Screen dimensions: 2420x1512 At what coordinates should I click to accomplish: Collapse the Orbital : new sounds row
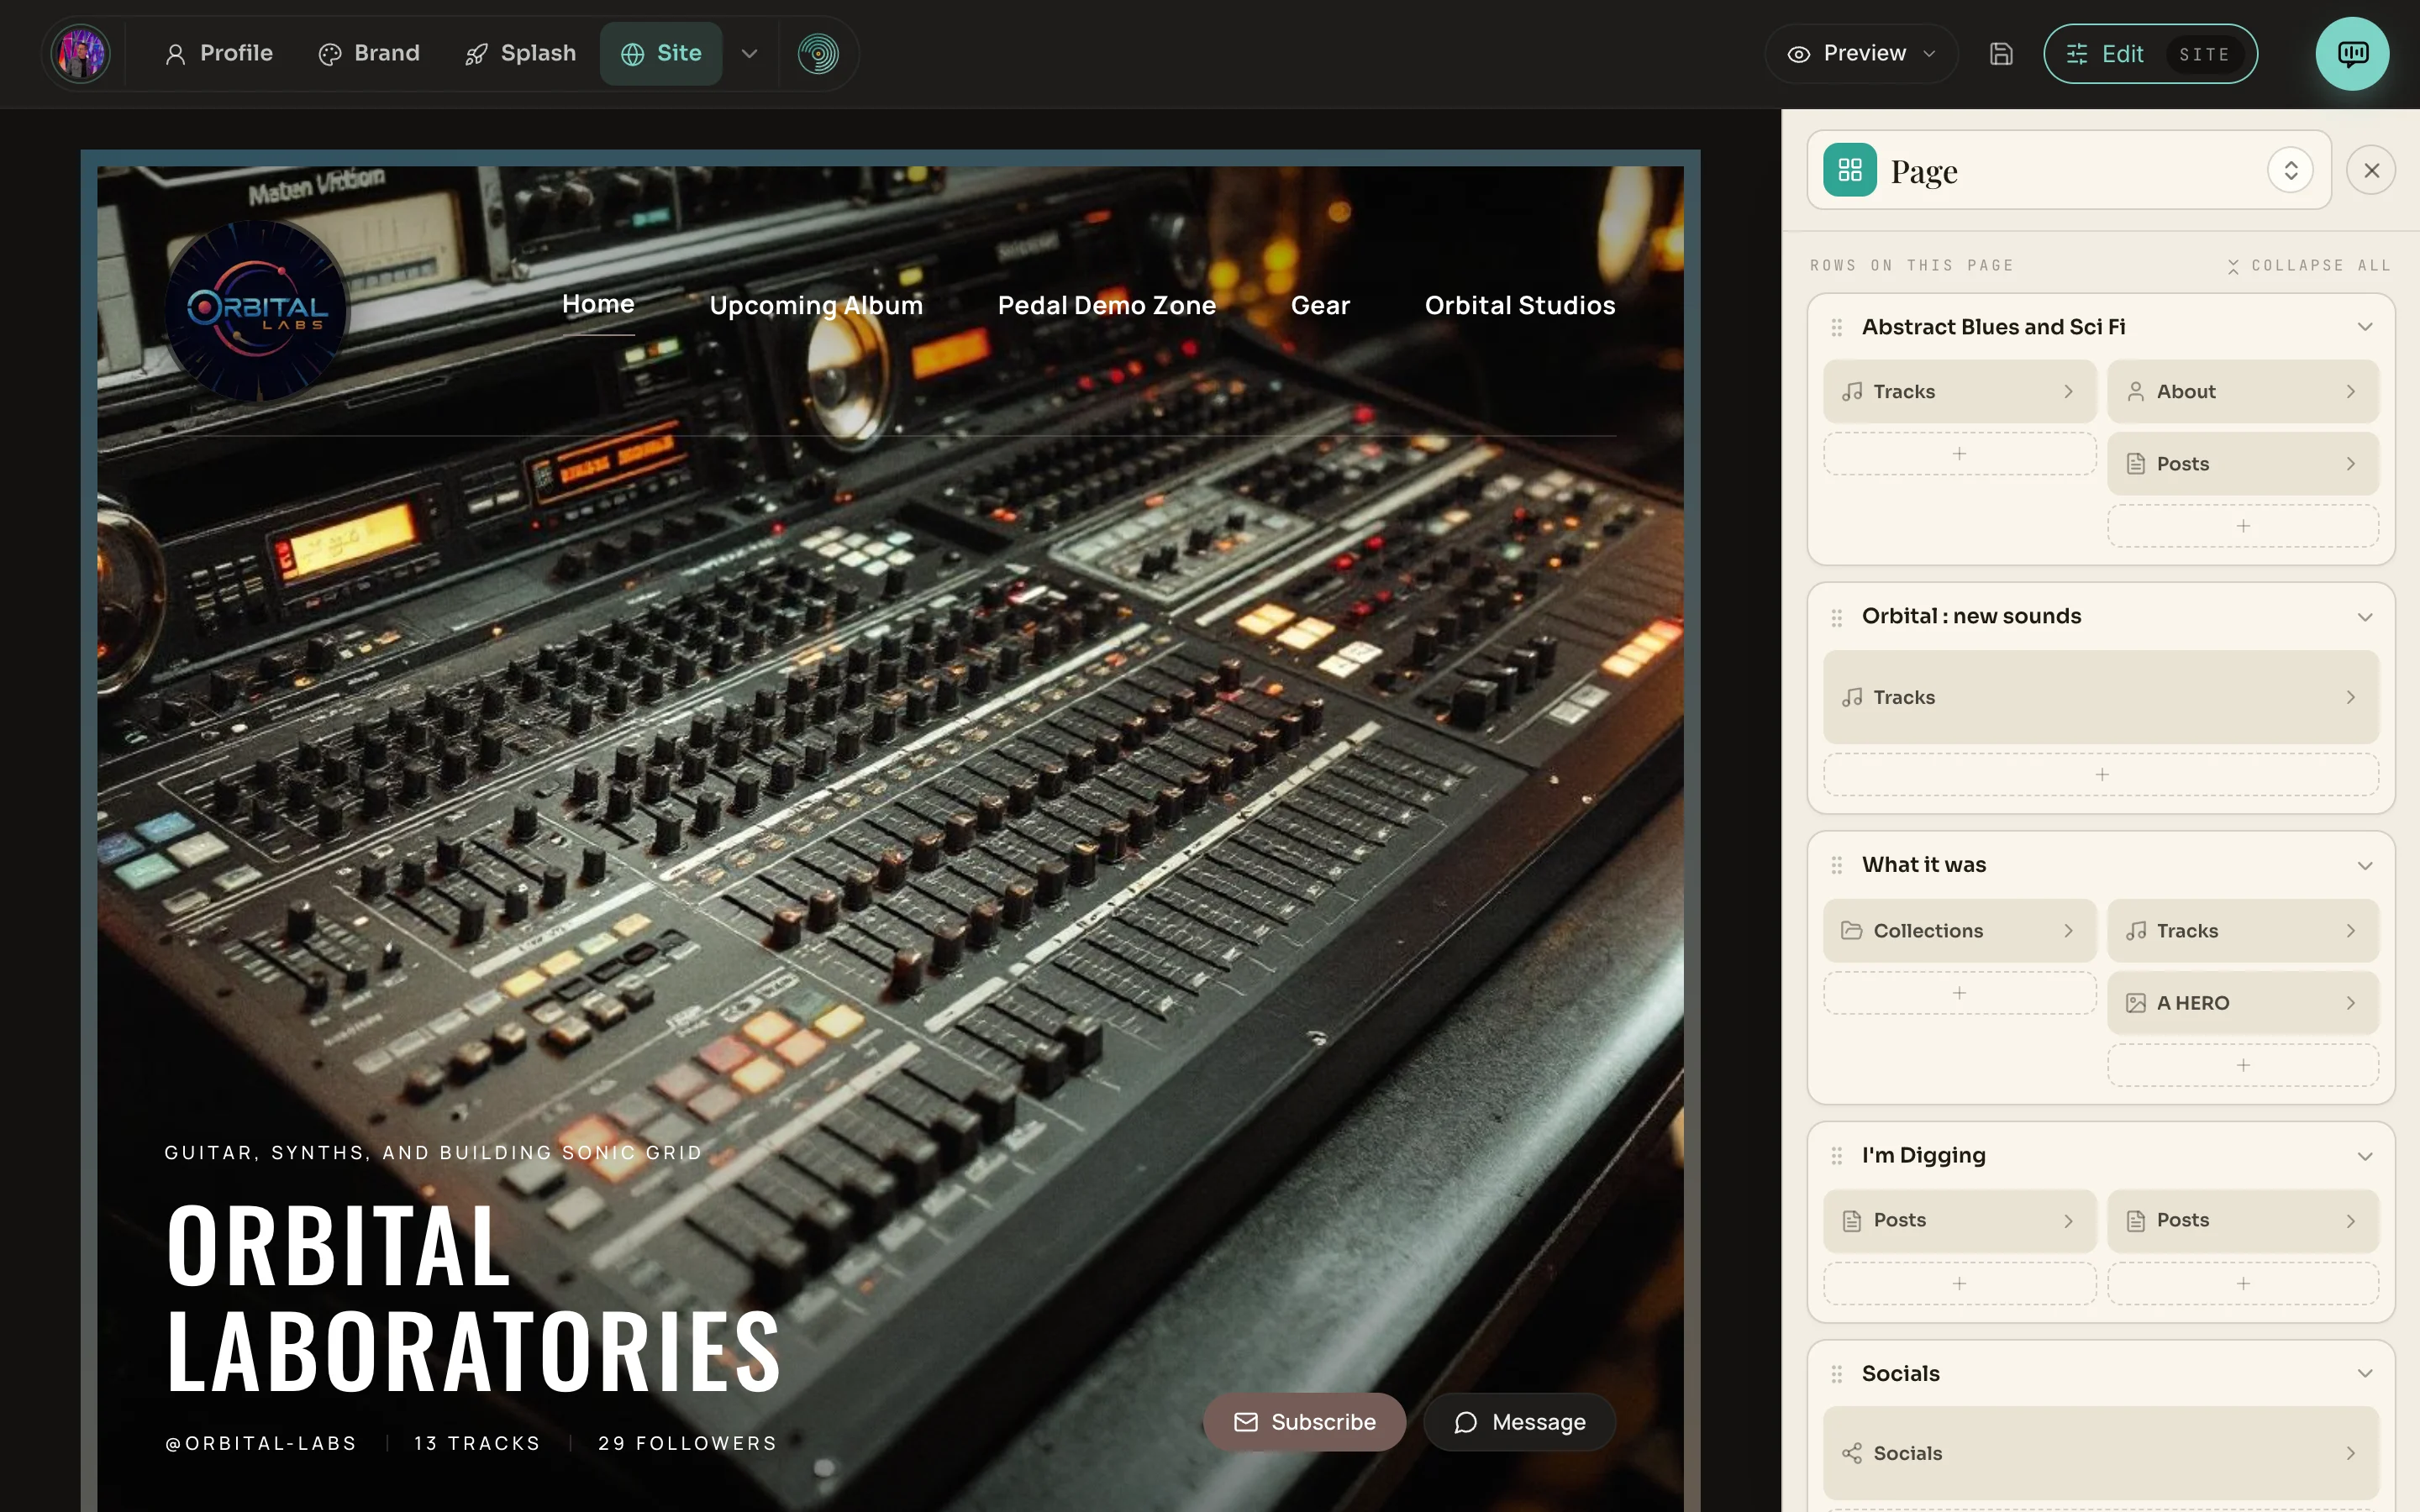2364,617
